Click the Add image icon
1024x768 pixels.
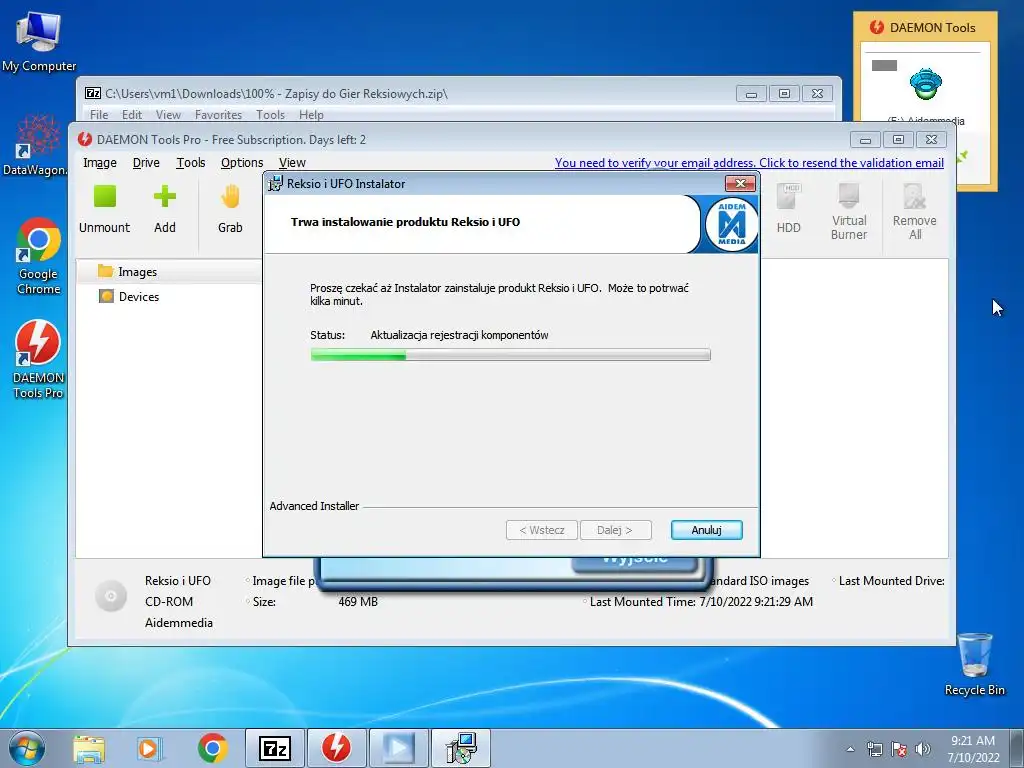coord(165,209)
